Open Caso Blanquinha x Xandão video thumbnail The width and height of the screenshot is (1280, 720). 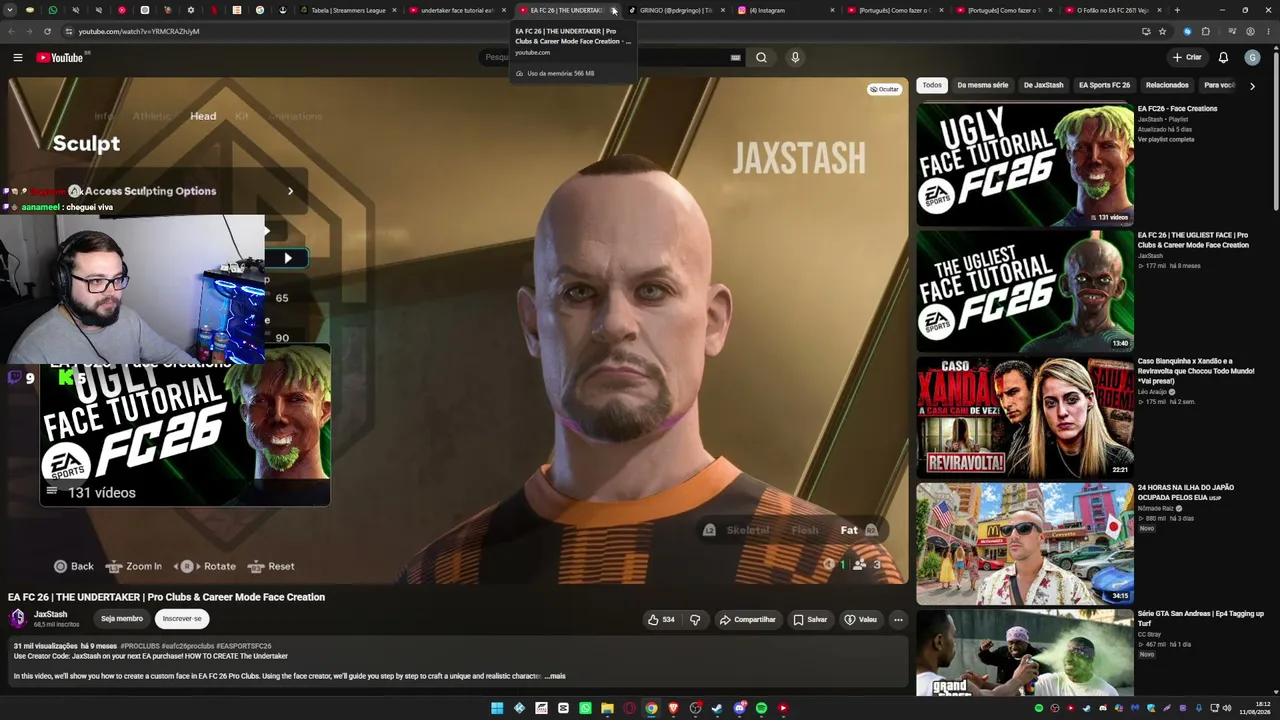coord(1025,417)
